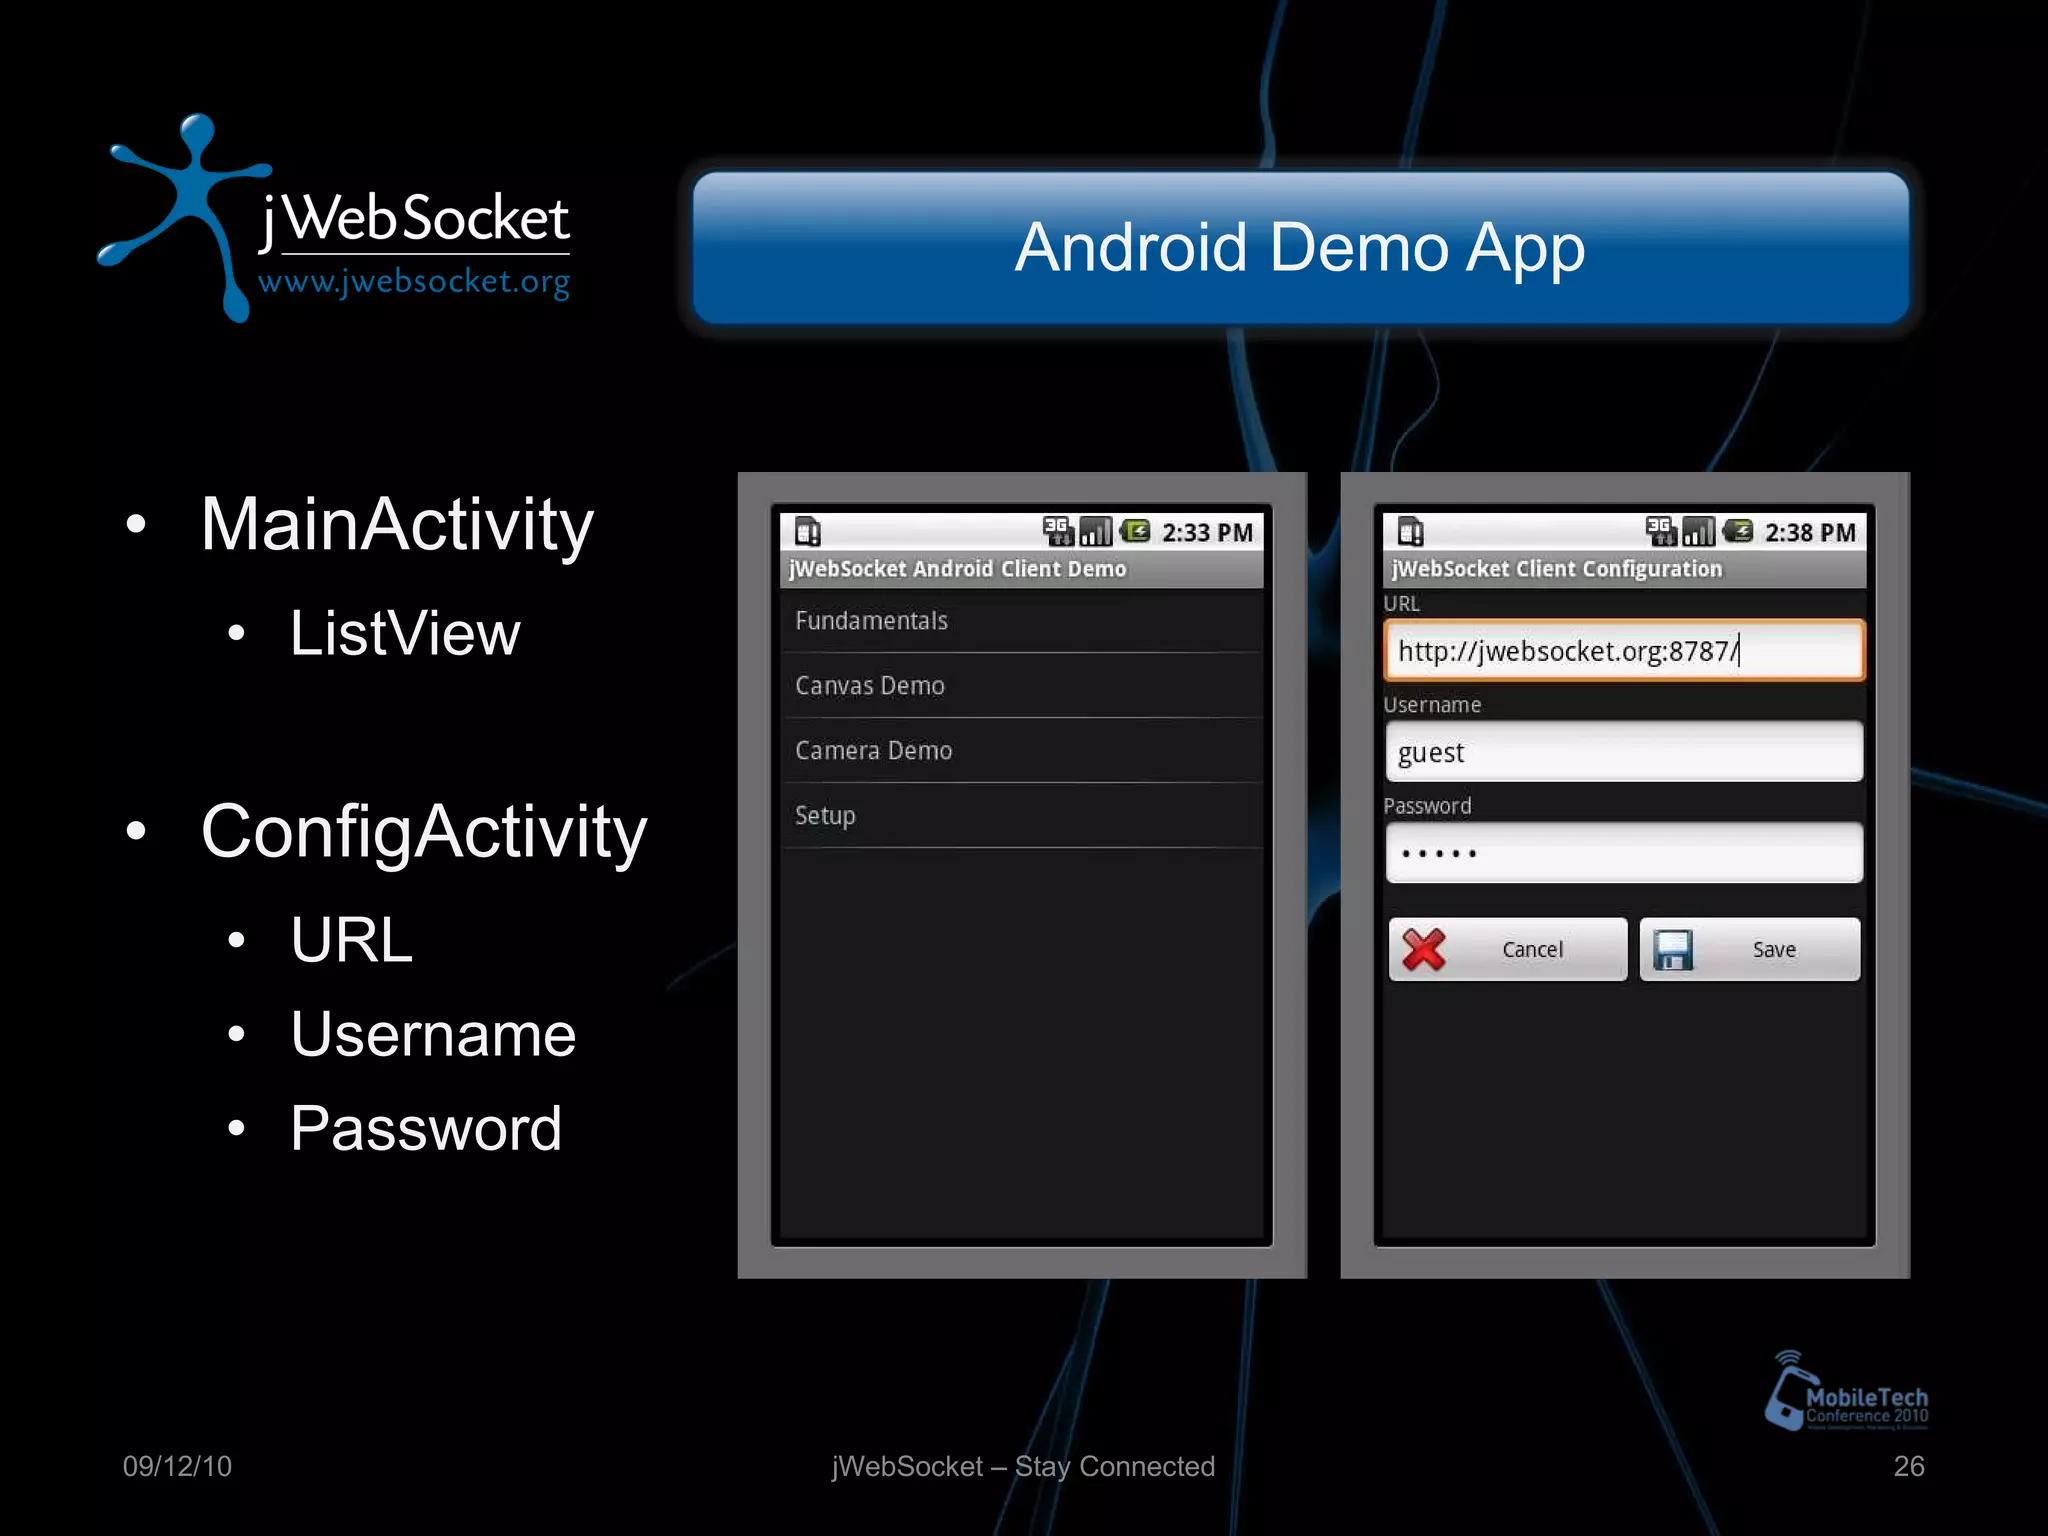
Task: Click the jWebSocket – Stay Connected footer
Action: (1023, 1467)
